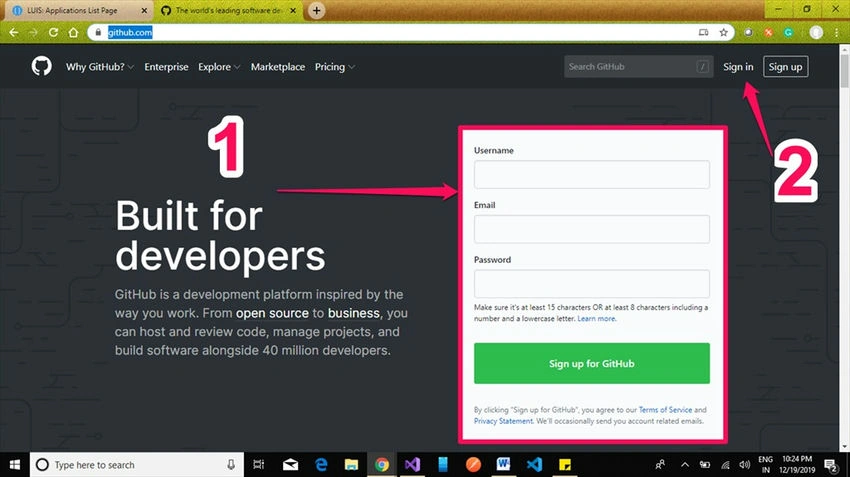
Task: Follow the open source link
Action: (x=272, y=313)
